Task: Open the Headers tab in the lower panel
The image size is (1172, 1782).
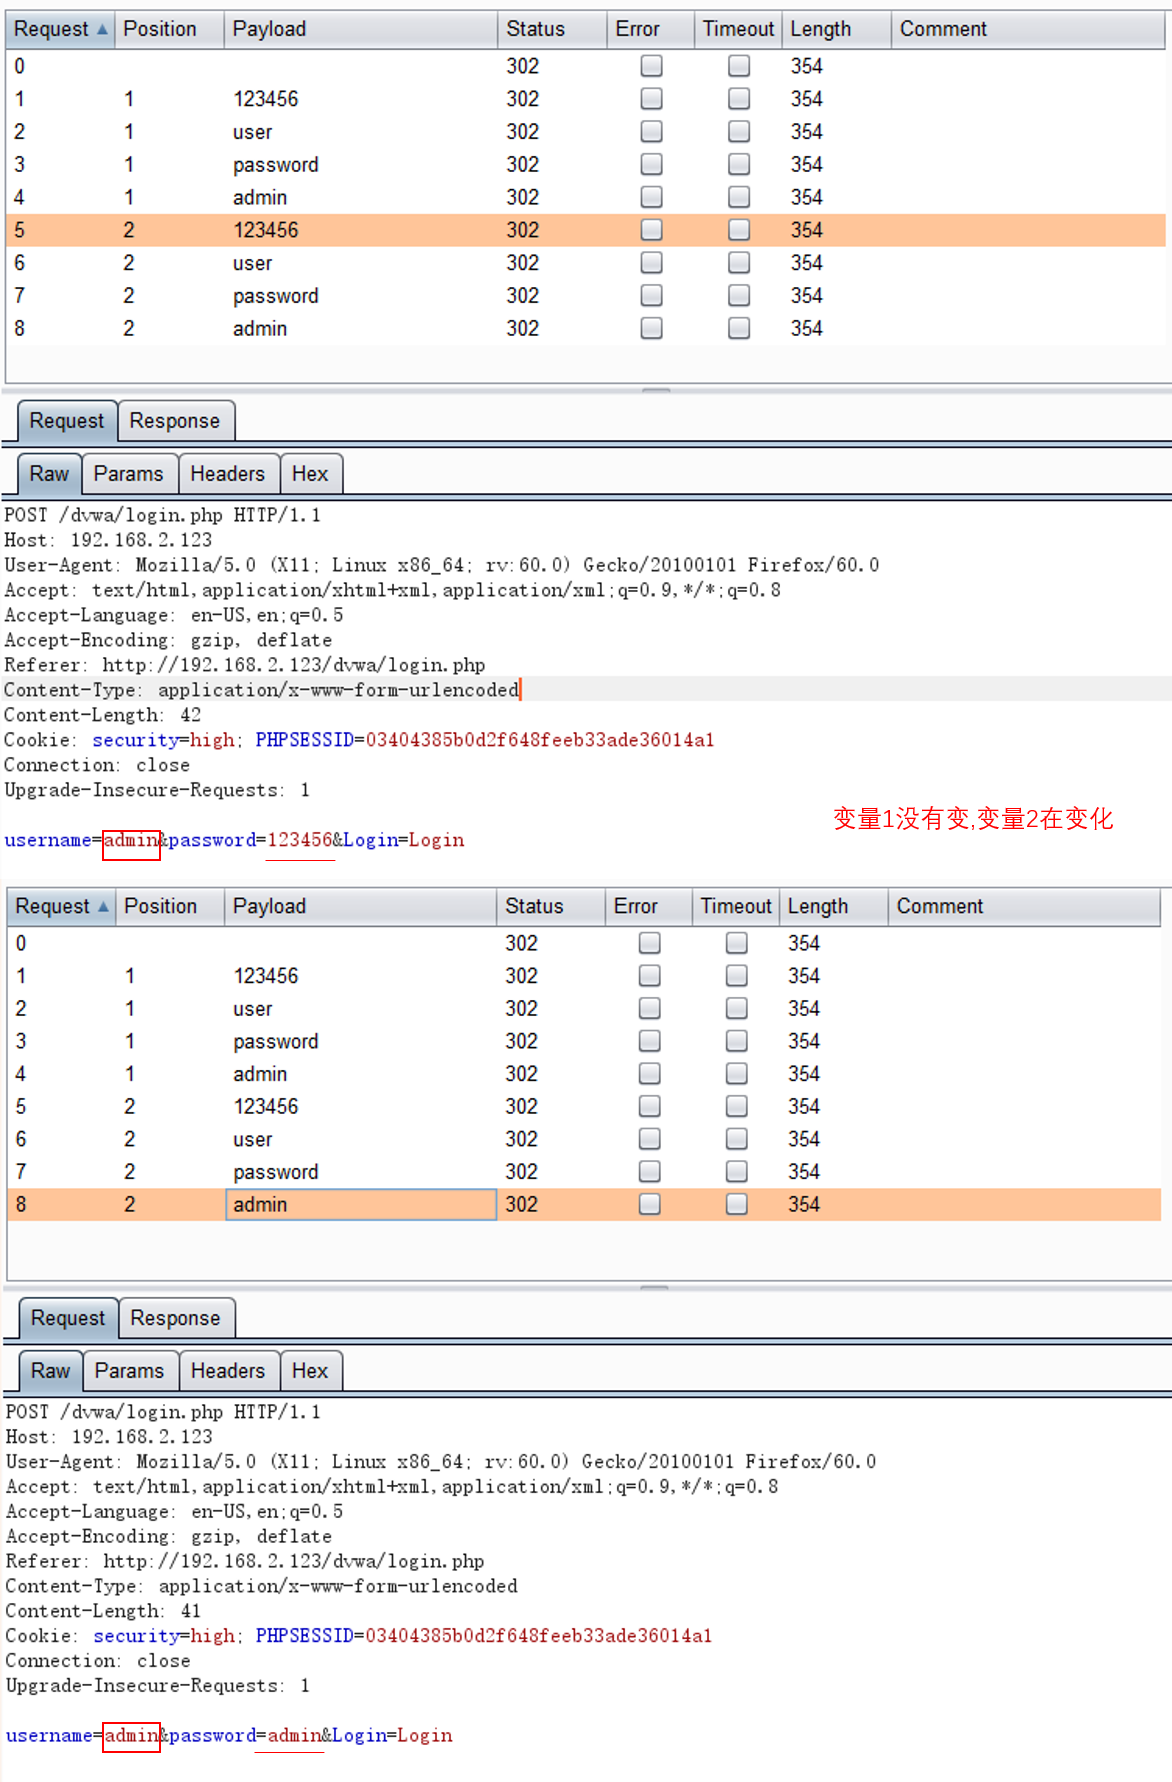Action: pyautogui.click(x=228, y=1371)
